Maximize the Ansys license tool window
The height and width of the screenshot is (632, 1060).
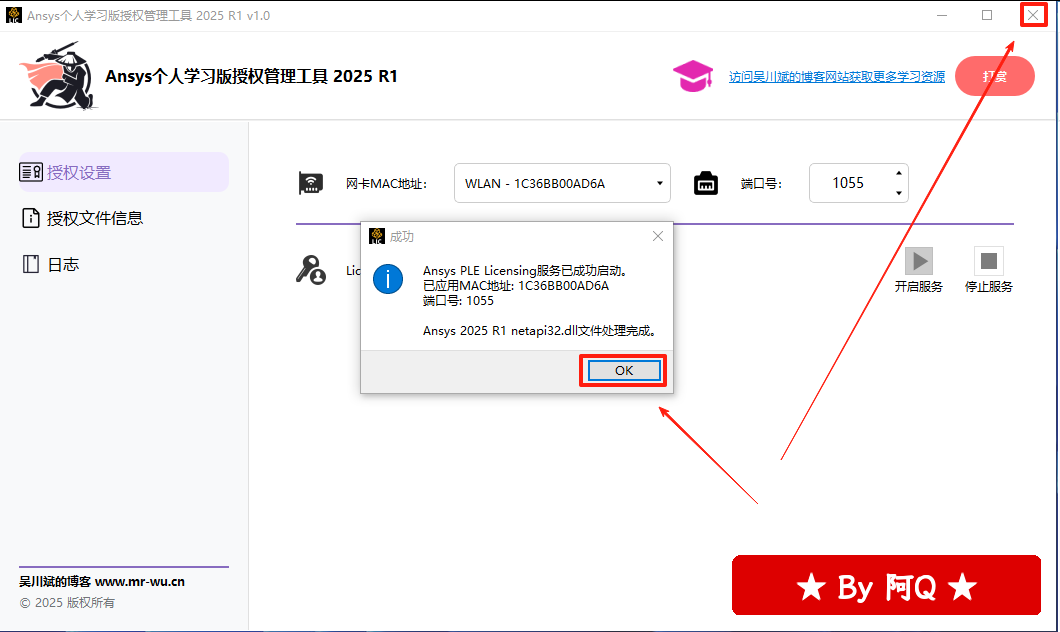point(987,15)
